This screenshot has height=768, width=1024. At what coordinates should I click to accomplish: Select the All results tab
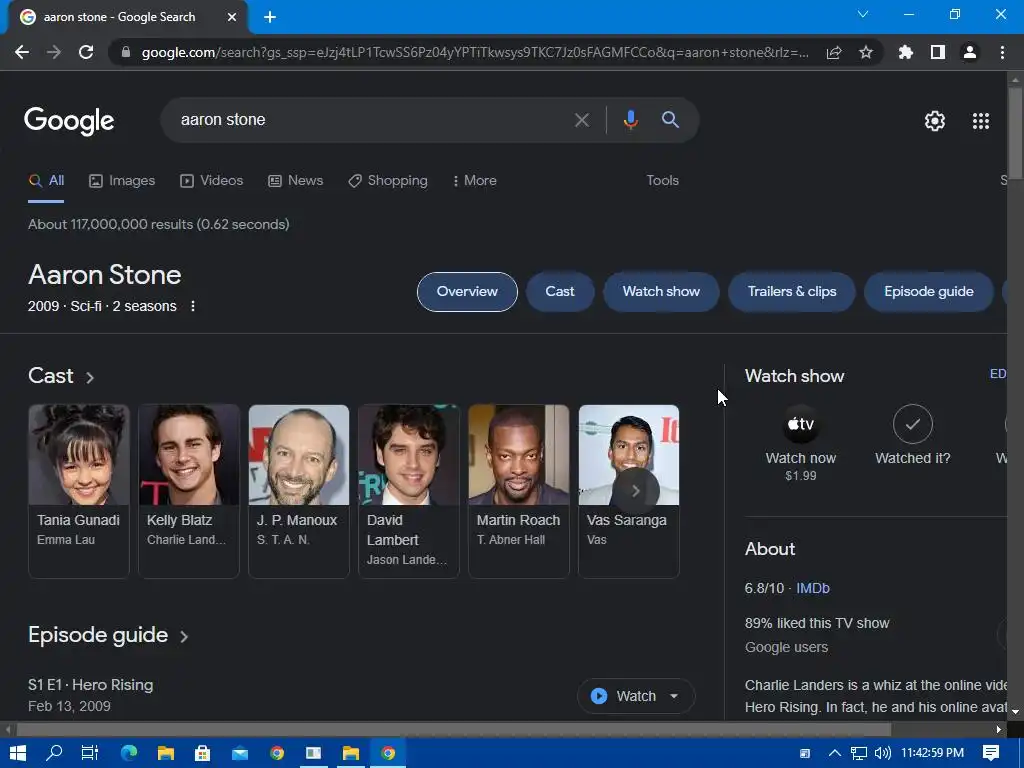click(x=46, y=181)
